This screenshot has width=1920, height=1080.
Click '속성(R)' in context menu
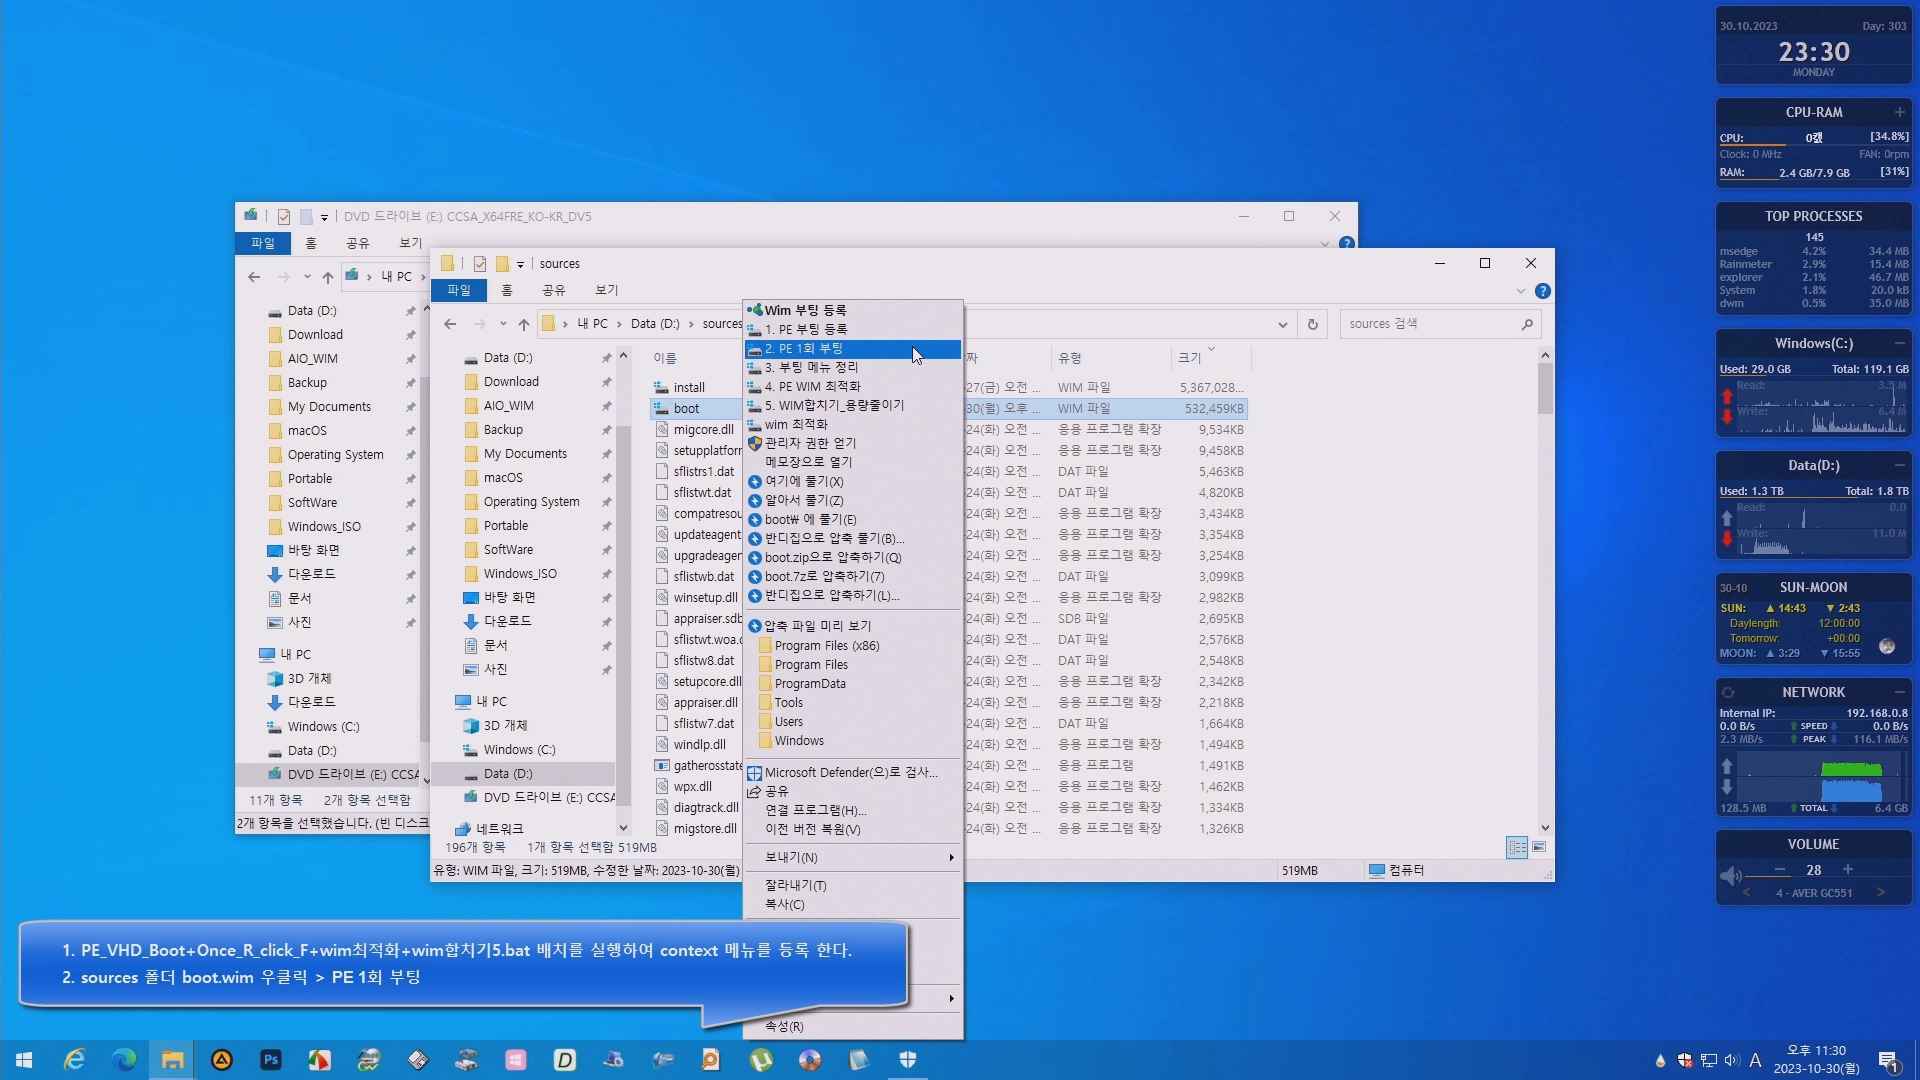click(852, 1026)
